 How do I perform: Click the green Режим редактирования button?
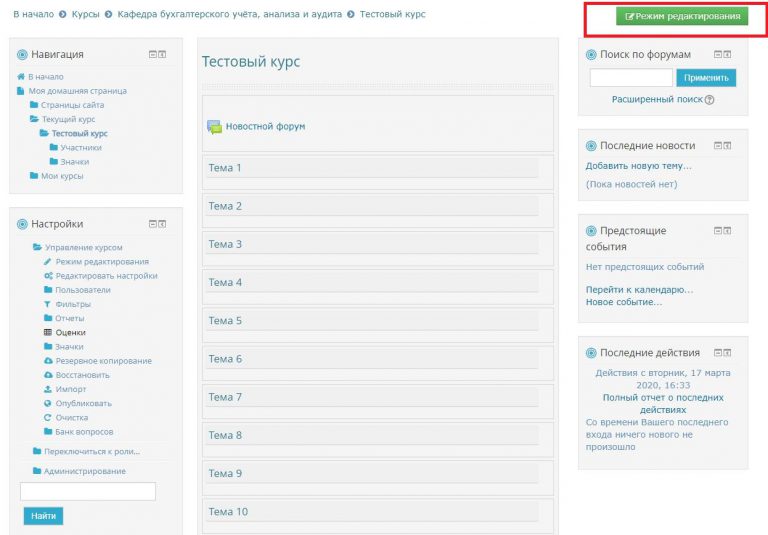click(681, 17)
